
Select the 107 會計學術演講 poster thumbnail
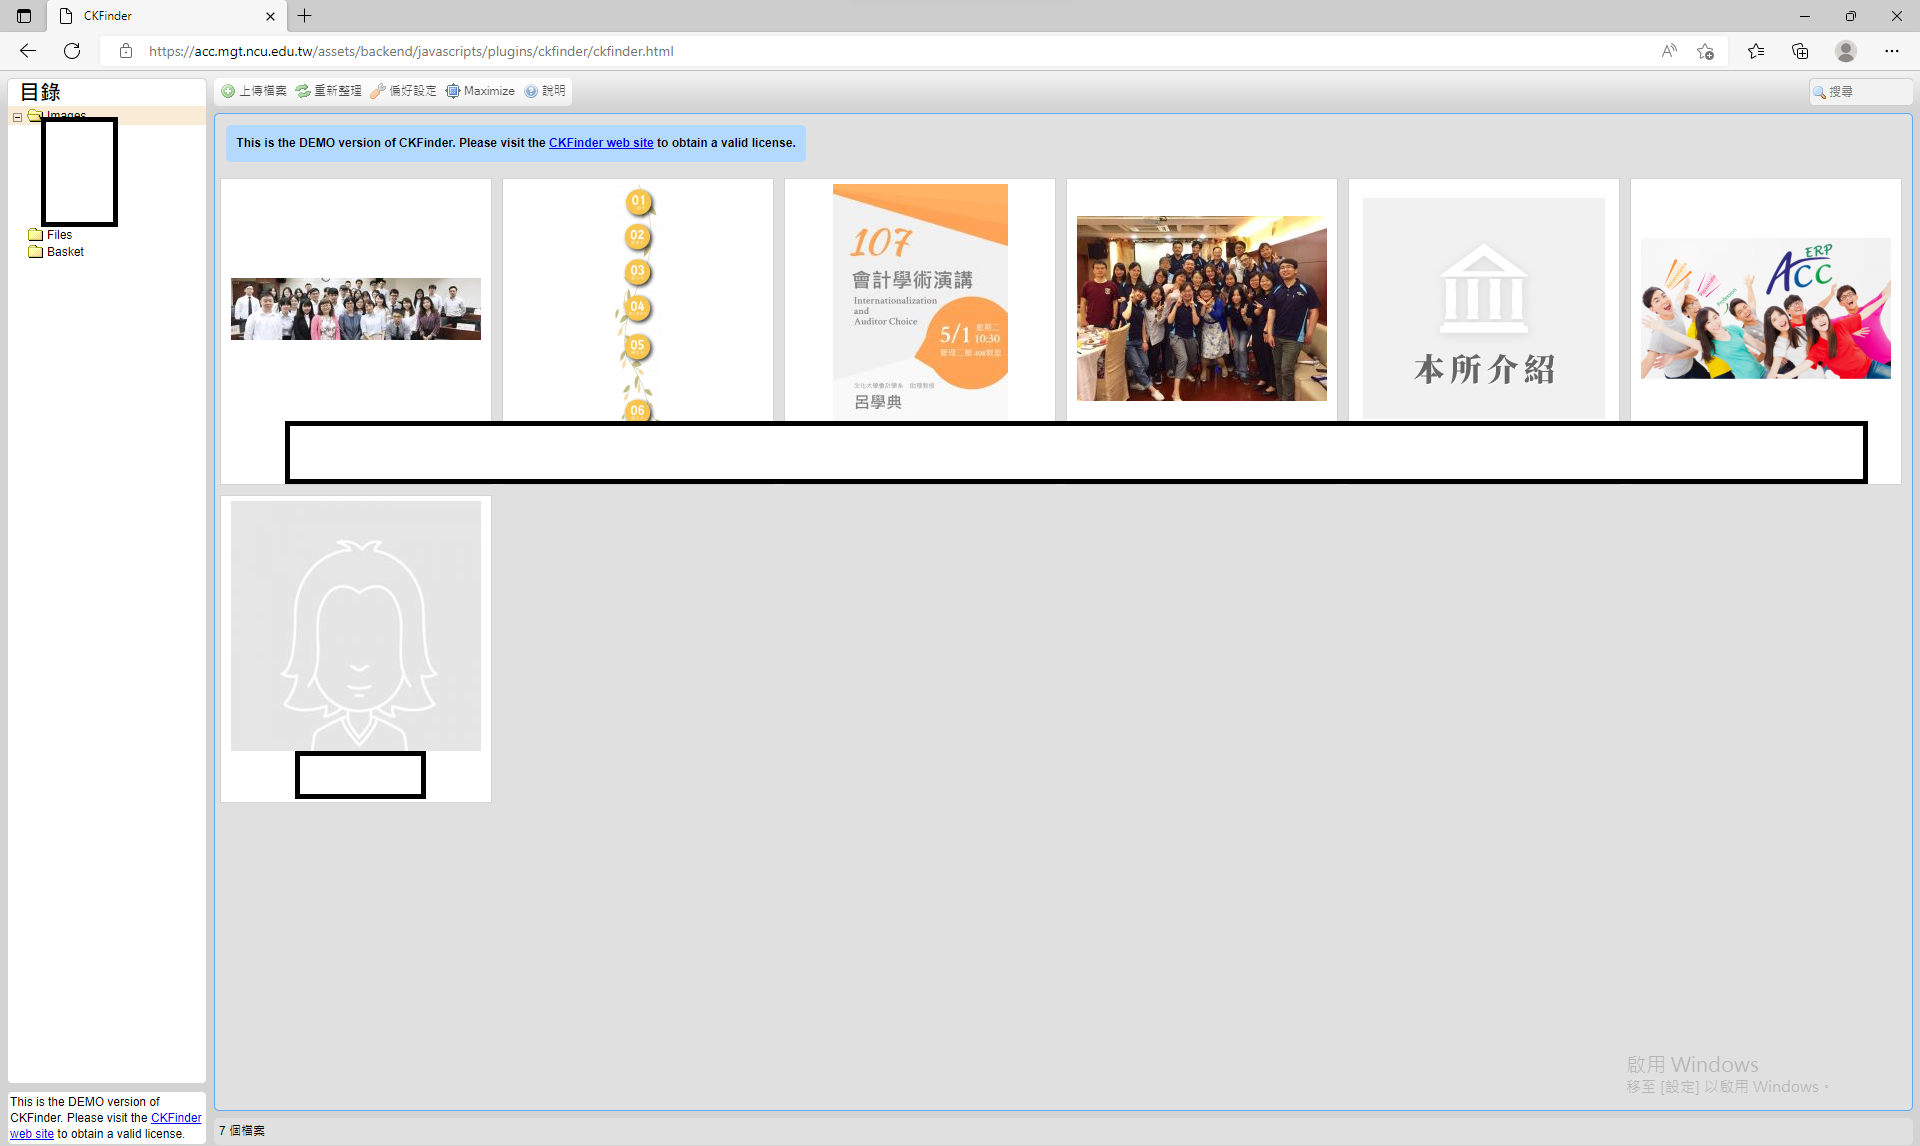920,302
